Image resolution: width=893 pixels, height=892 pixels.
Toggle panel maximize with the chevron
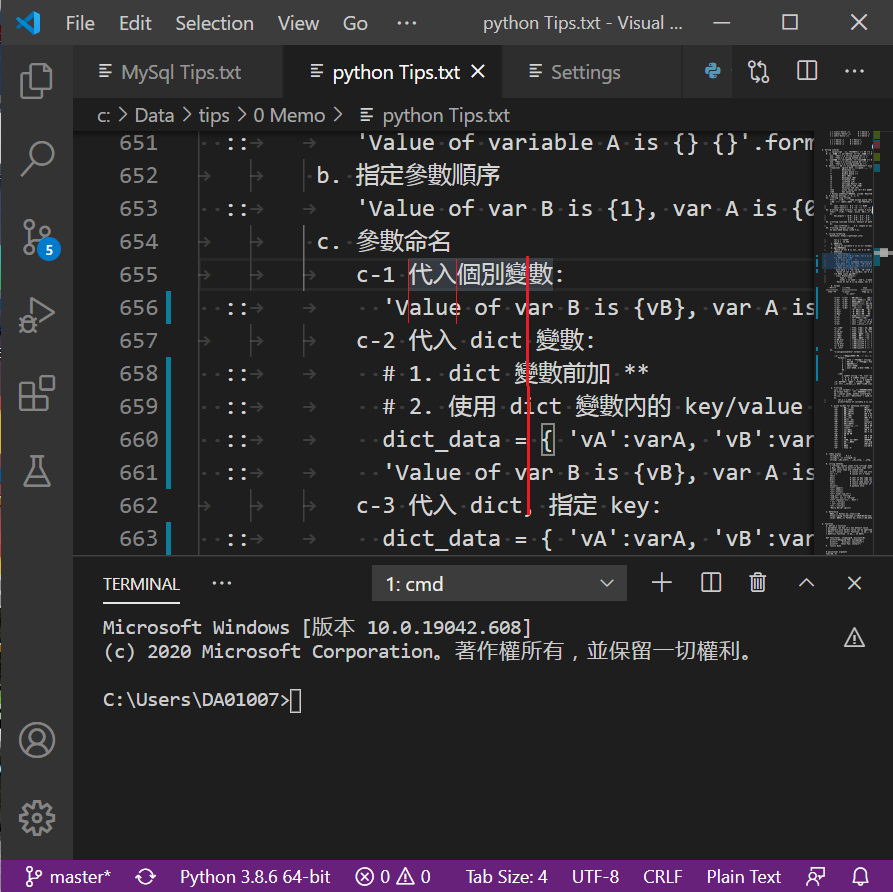806,582
